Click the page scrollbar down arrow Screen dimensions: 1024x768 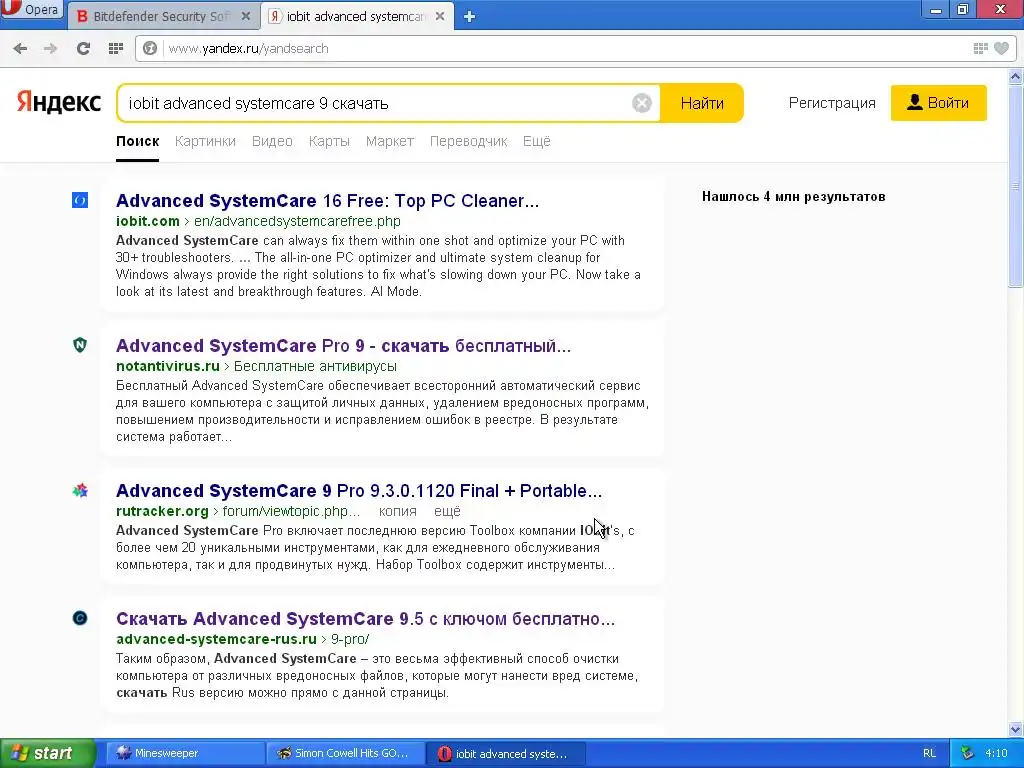pos(1016,730)
